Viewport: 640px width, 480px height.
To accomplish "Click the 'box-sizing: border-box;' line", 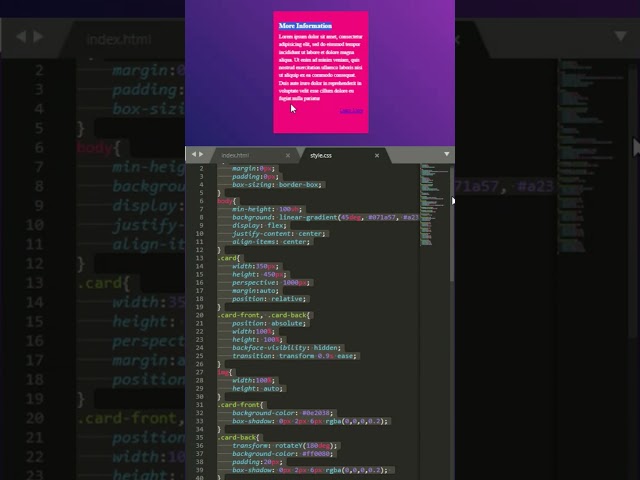I will (277, 184).
